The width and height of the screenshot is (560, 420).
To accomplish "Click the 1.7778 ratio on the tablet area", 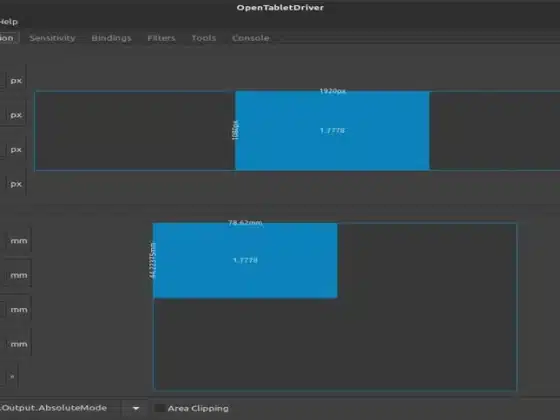I will pos(245,260).
